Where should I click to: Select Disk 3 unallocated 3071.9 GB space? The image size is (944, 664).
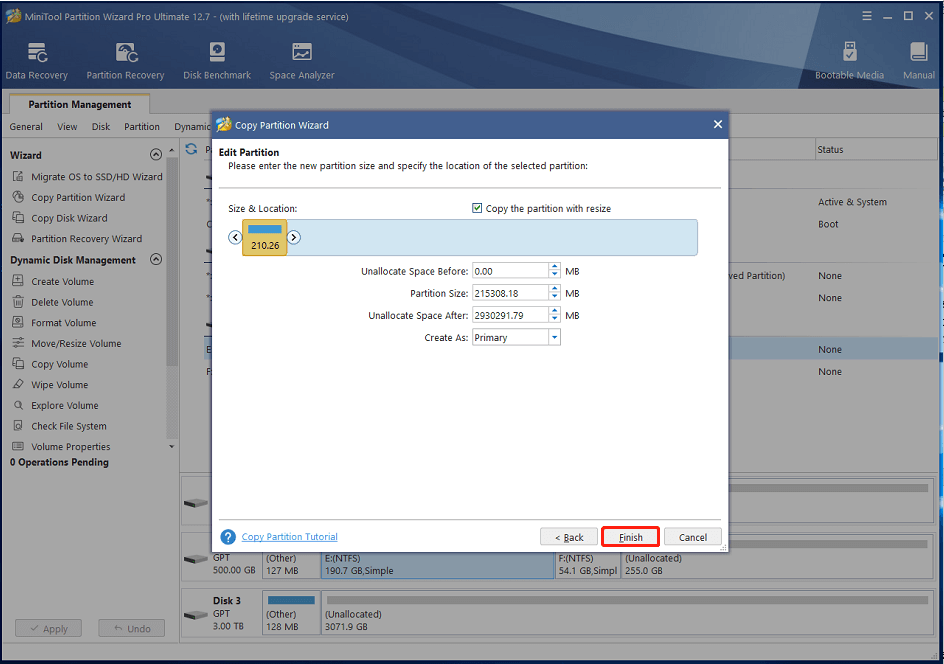(628, 613)
